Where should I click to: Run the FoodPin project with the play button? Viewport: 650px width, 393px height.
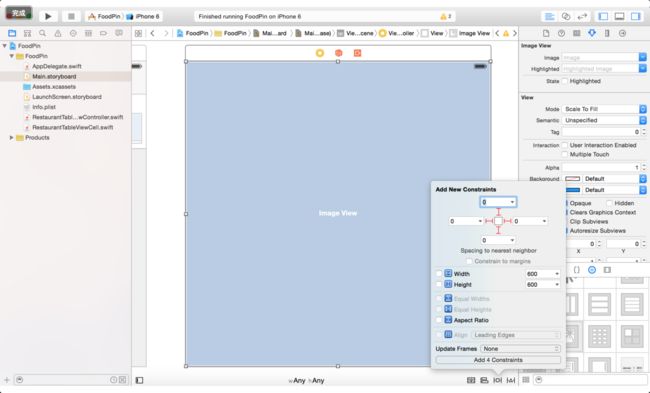(x=48, y=17)
